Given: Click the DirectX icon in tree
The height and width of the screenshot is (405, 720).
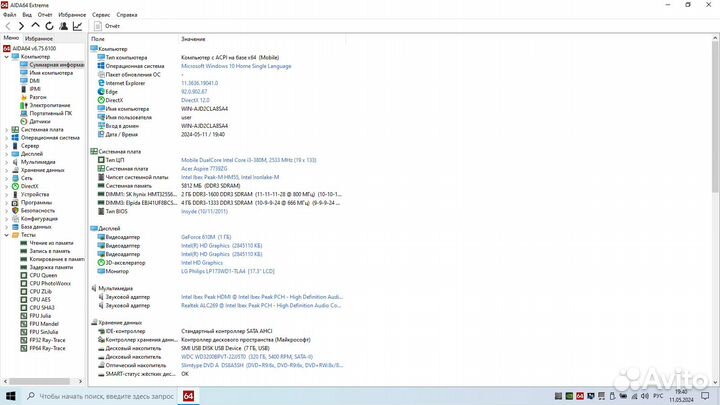Looking at the screenshot, I should [15, 186].
